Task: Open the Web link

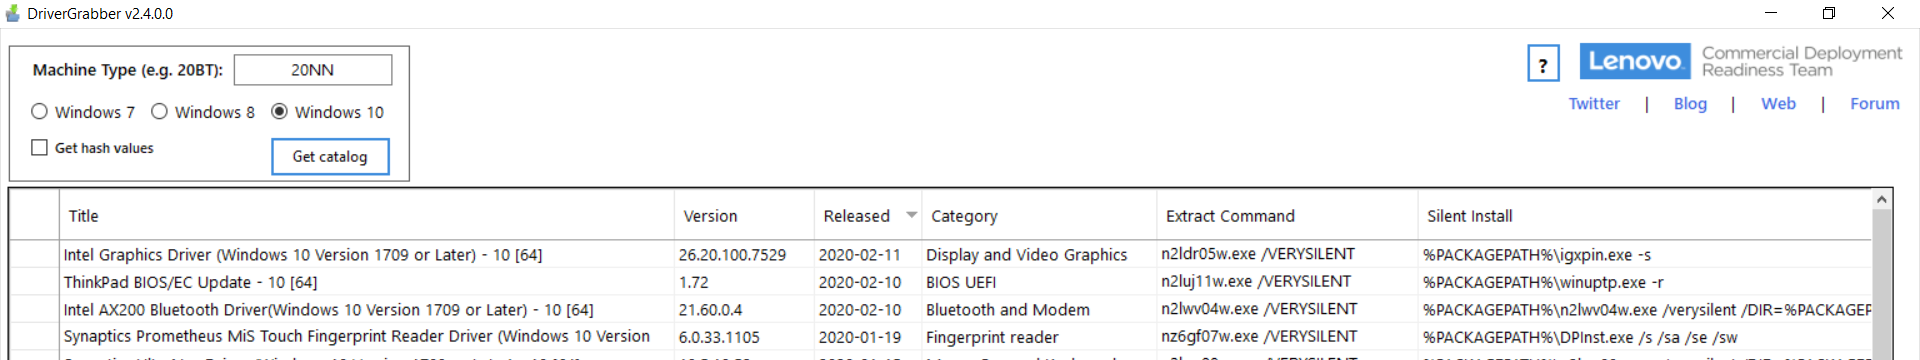Action: click(x=1778, y=104)
